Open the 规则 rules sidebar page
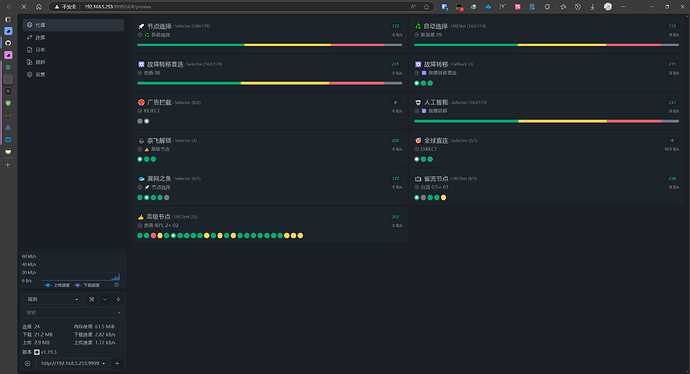Screen dimensions: 690x374 click(x=73, y=62)
